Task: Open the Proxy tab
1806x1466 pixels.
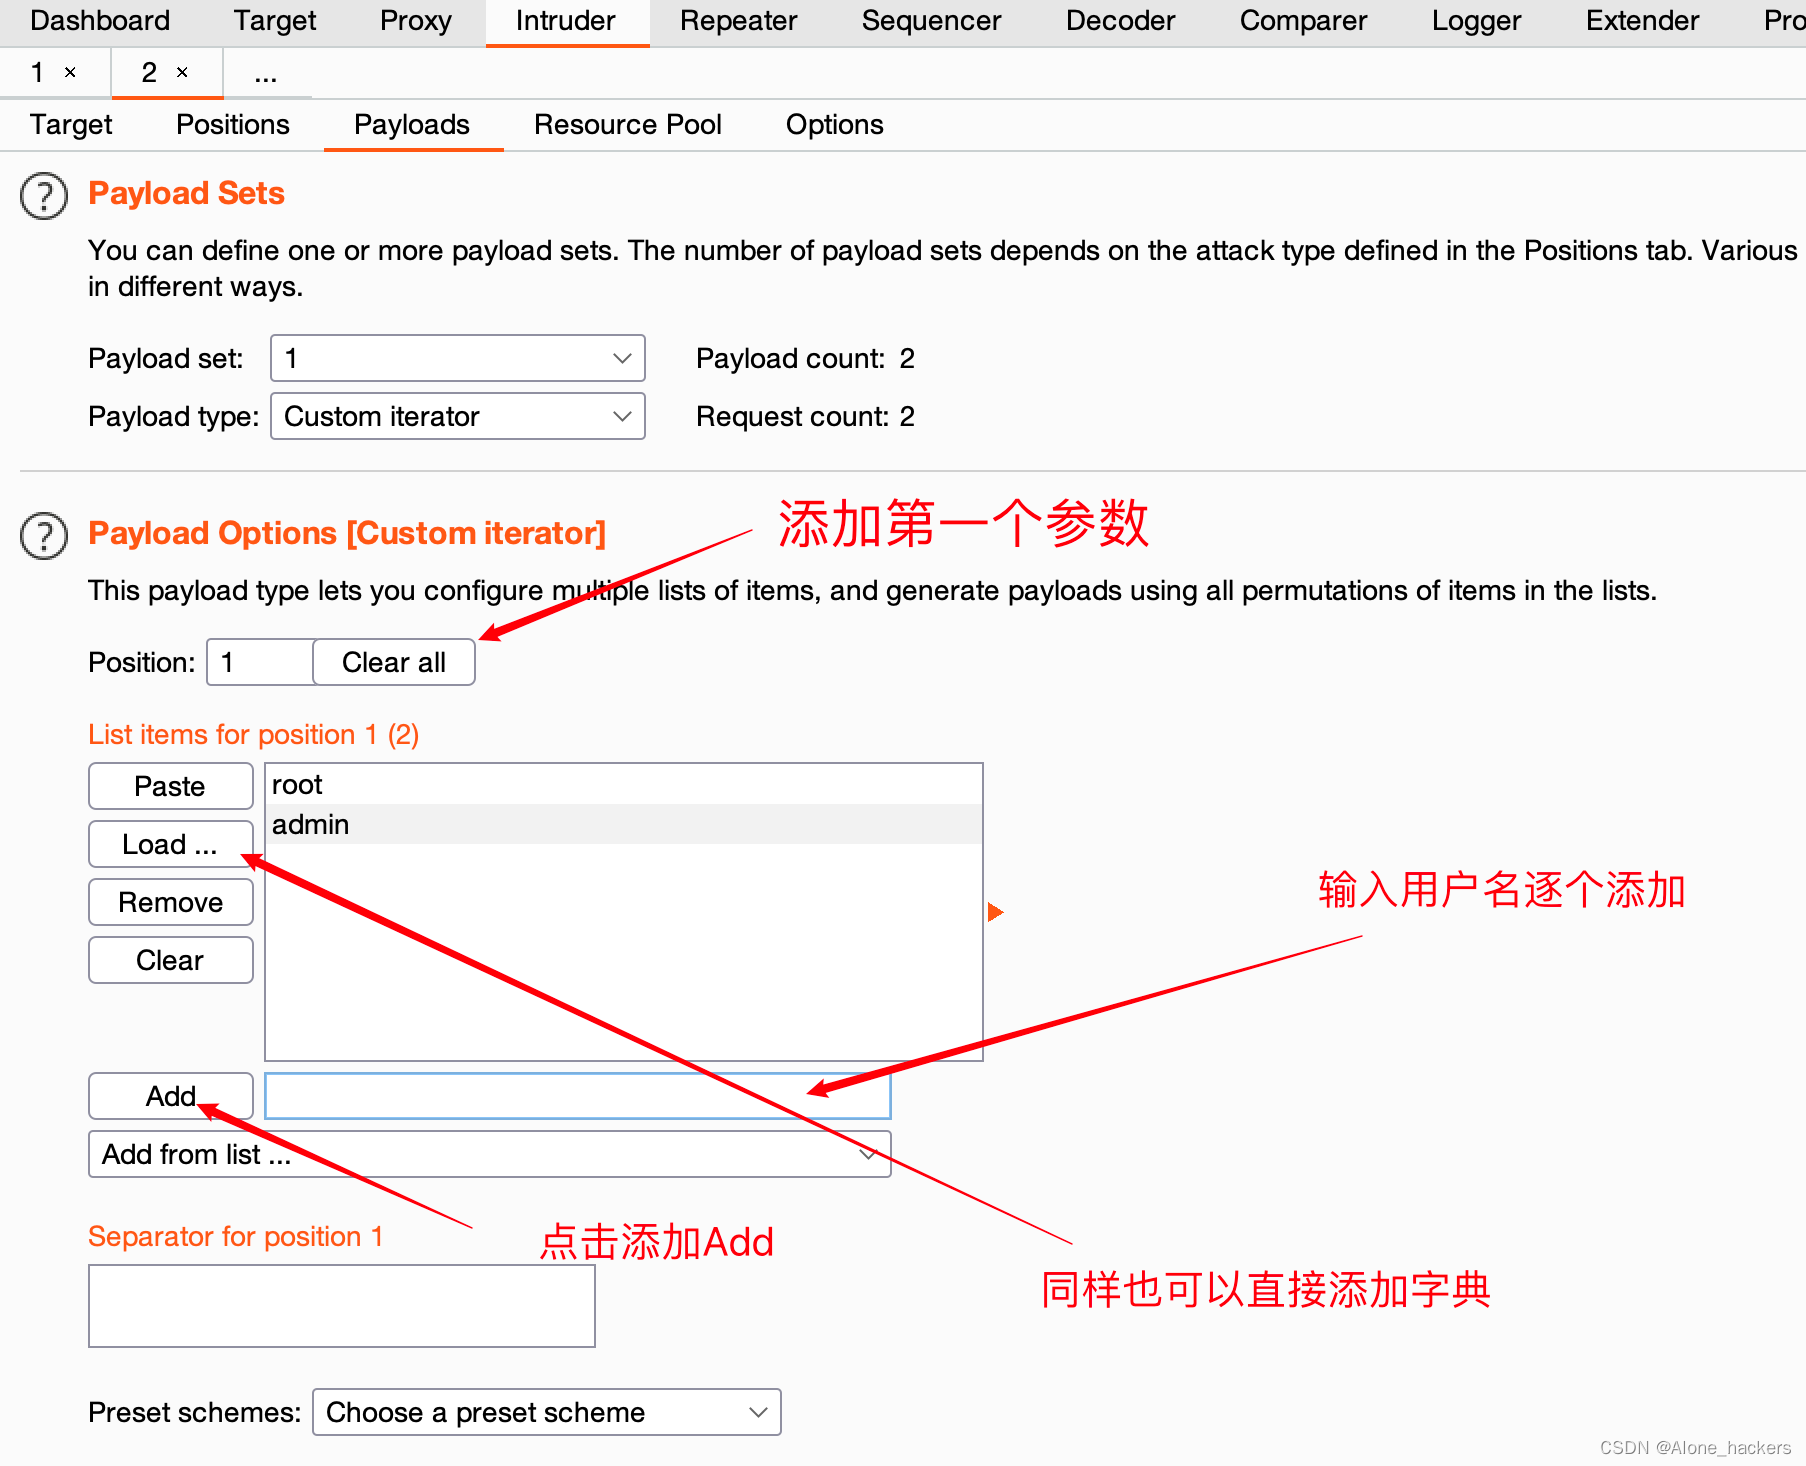Action: tap(416, 21)
